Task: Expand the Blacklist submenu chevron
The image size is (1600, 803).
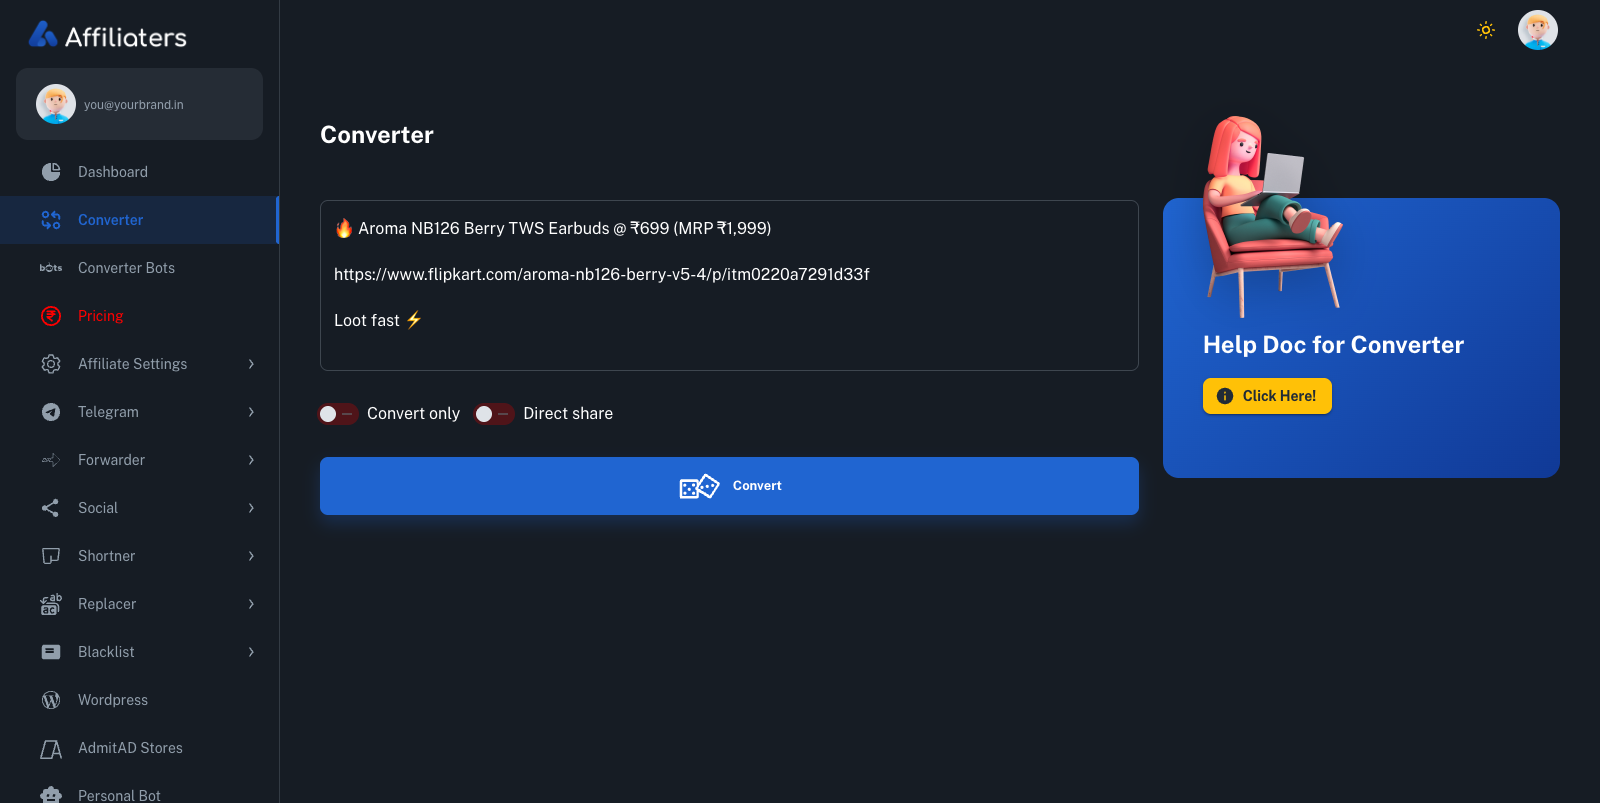Action: 251,652
